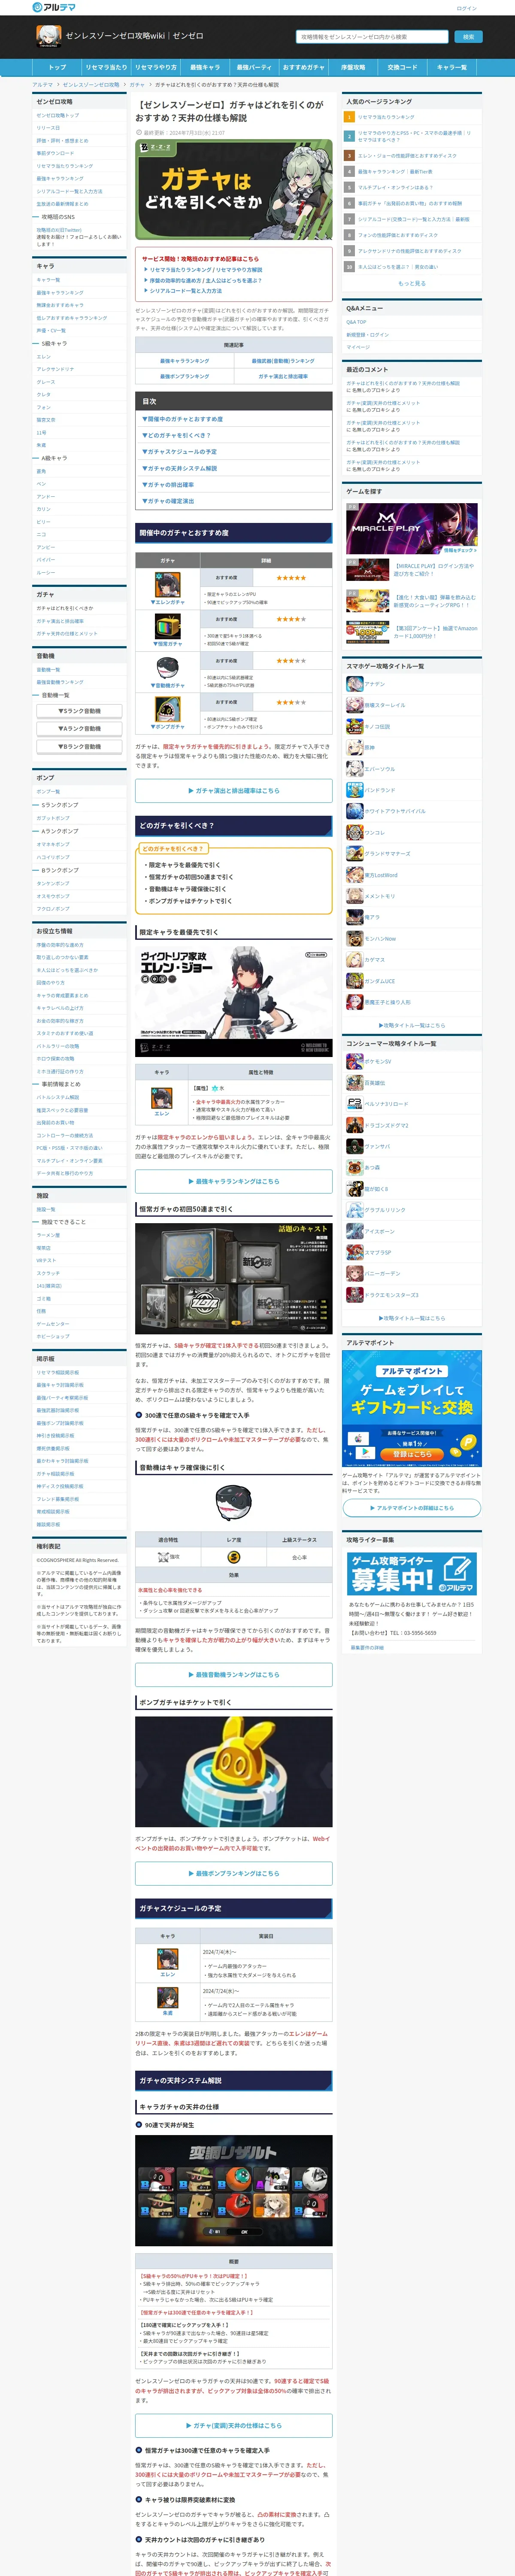Open 最強キャラランキング related-article cell
Image resolution: width=515 pixels, height=2576 pixels.
pyautogui.click(x=185, y=361)
